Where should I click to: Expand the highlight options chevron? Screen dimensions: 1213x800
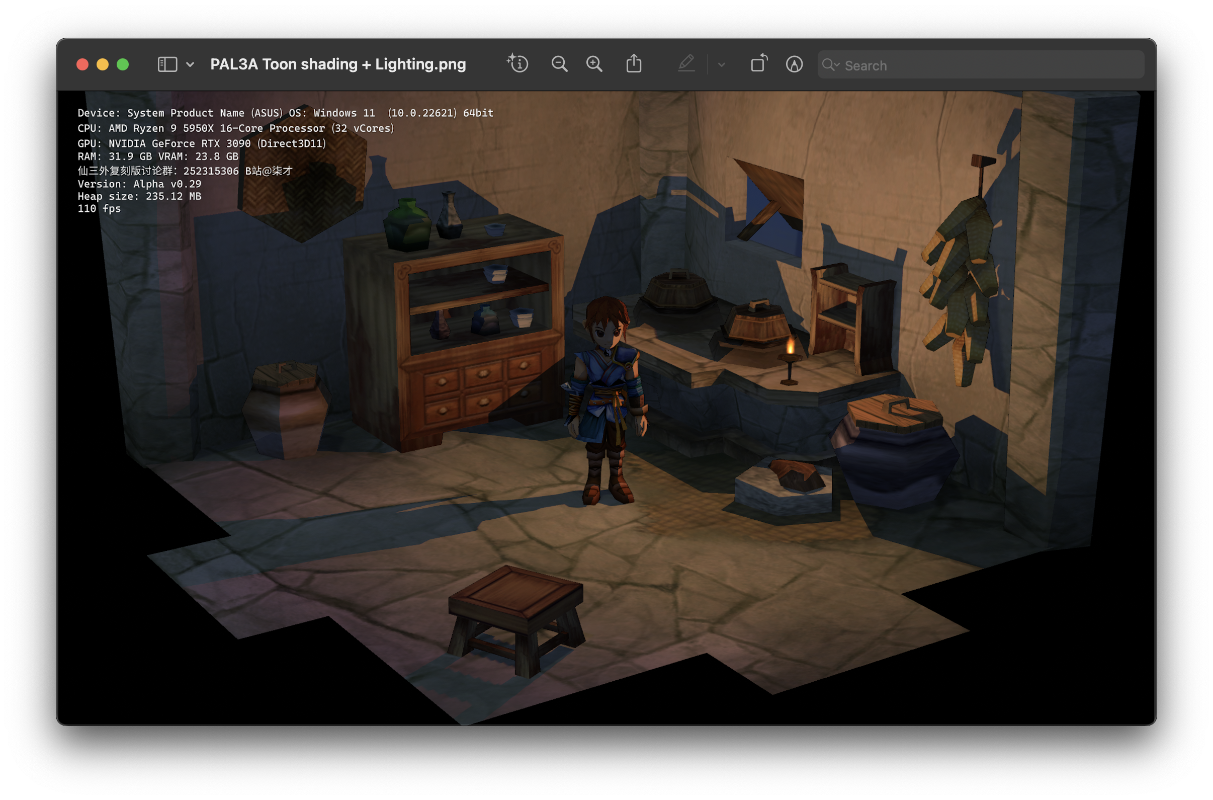(x=721, y=64)
